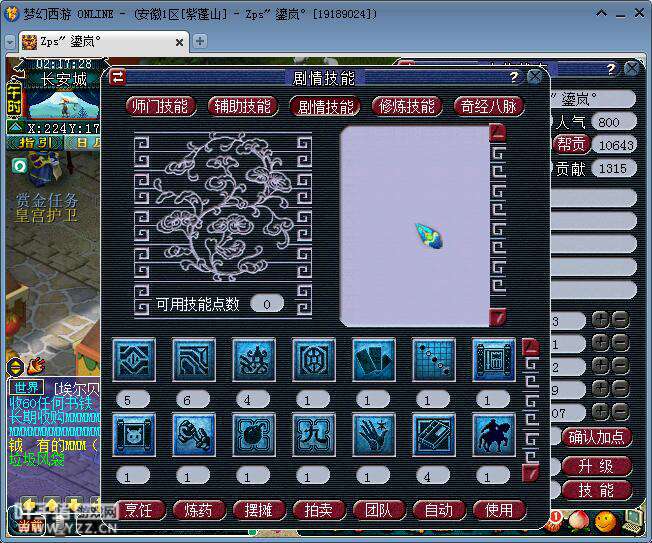Select the Zps 鎏岚 client tab
652x543 pixels.
[103, 42]
